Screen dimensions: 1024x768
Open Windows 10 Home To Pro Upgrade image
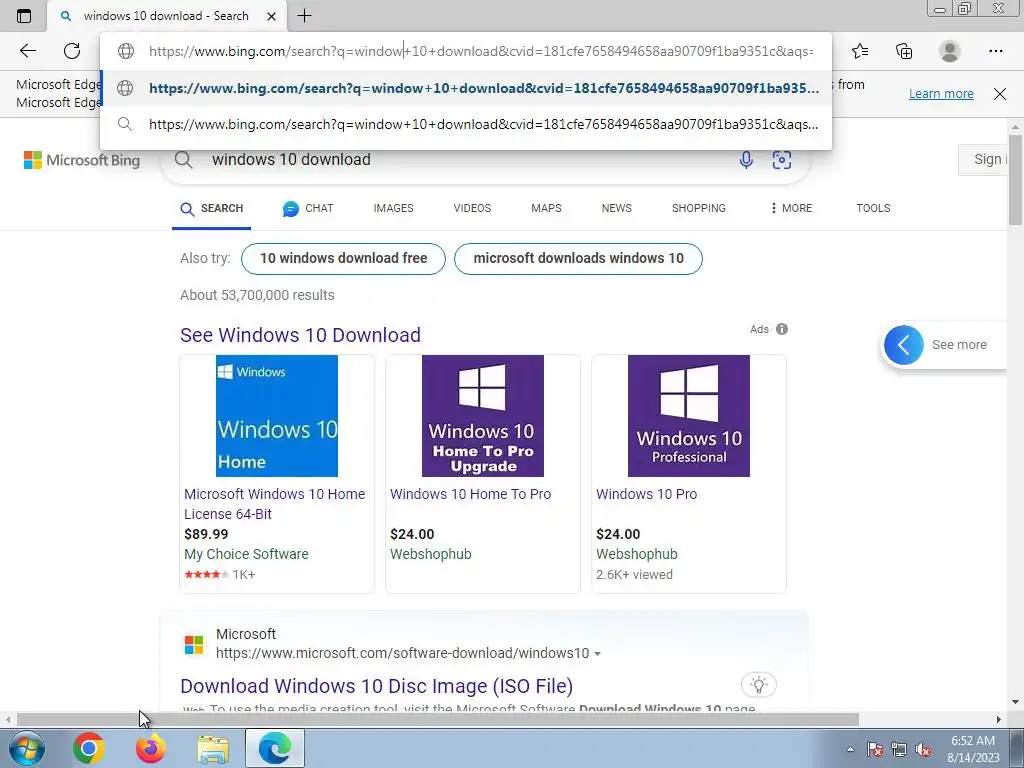483,416
